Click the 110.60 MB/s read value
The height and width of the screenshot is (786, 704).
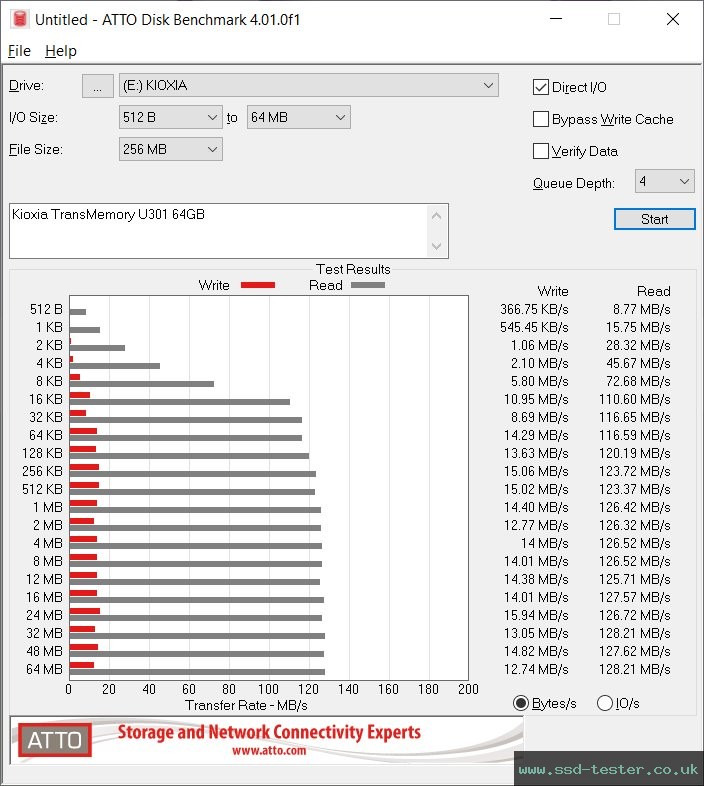635,400
